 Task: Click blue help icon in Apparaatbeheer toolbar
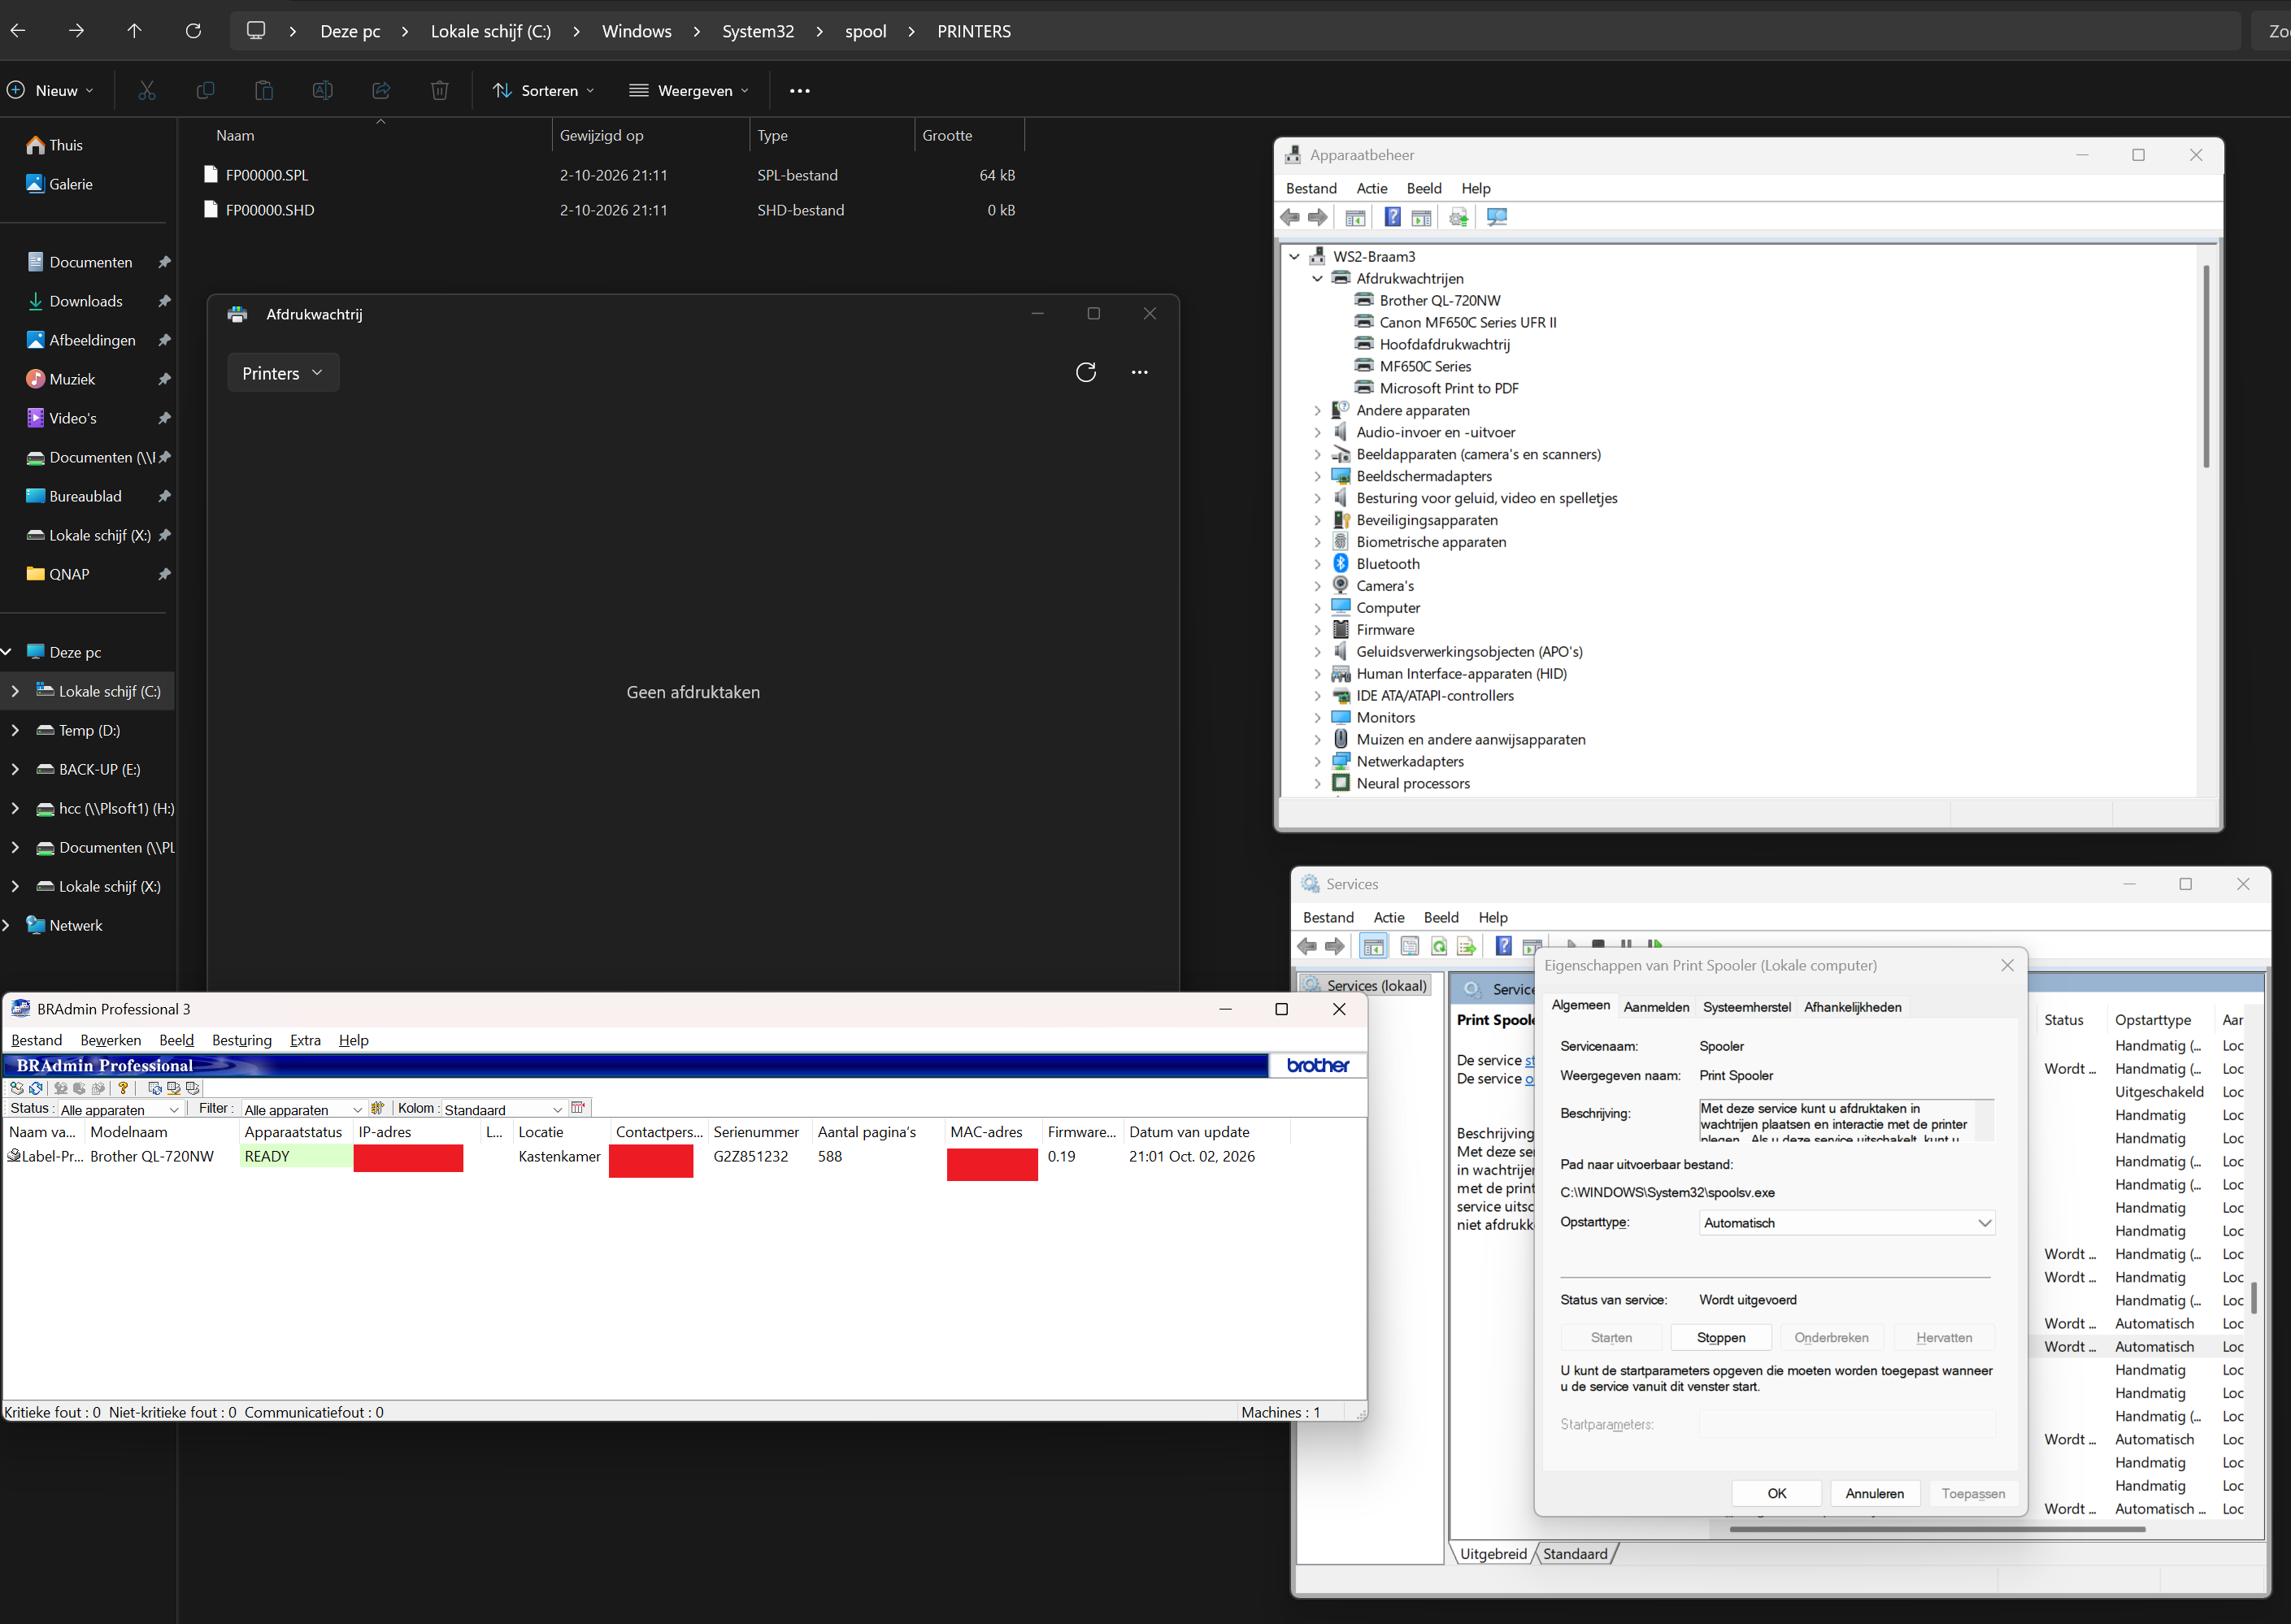(x=1392, y=217)
